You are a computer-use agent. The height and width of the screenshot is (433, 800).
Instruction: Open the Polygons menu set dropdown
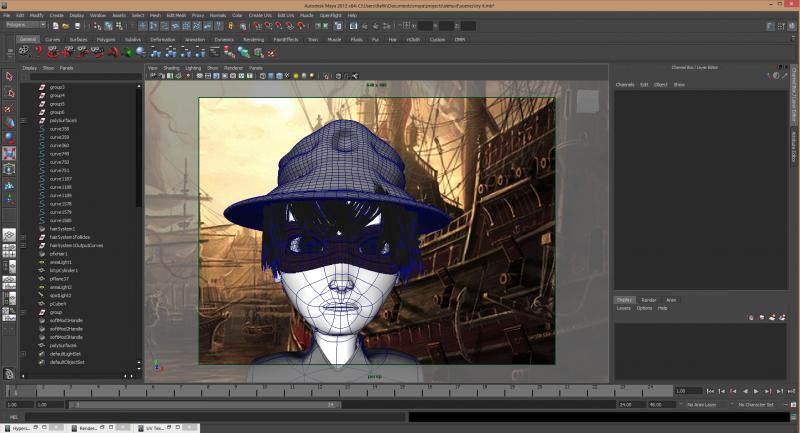point(25,25)
